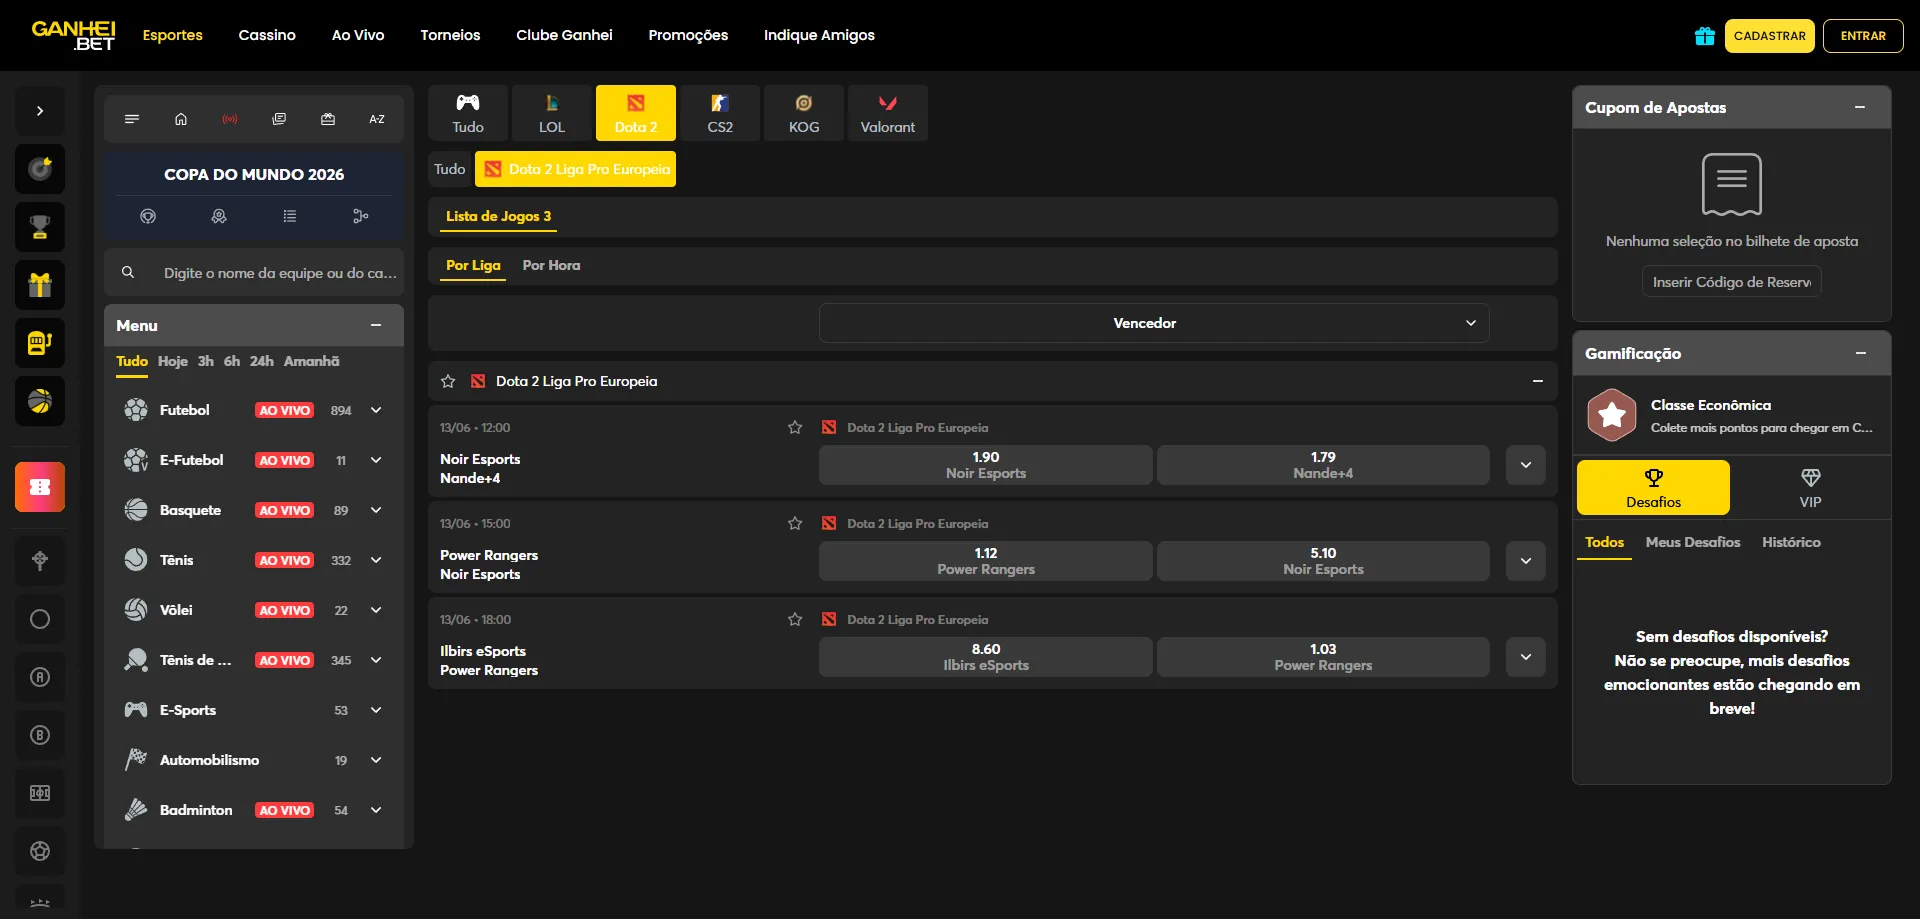Select the CS2 game filter

point(720,113)
